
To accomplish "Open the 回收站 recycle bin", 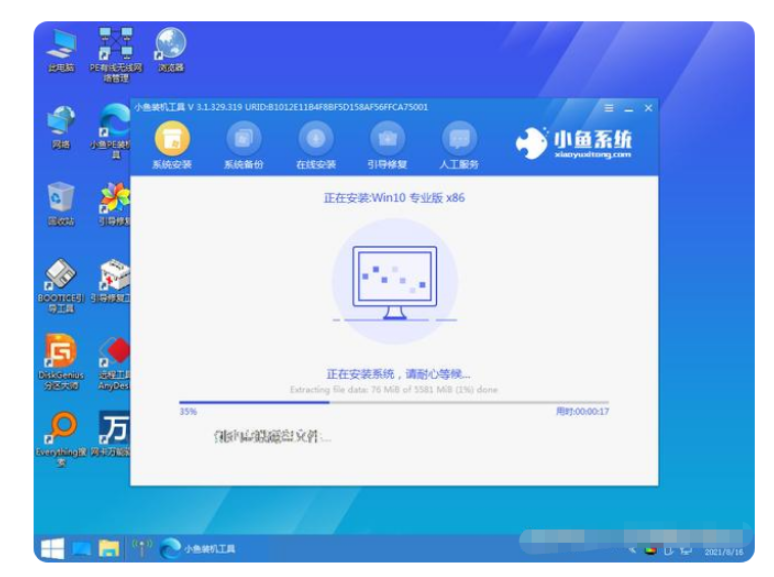I will (61, 201).
